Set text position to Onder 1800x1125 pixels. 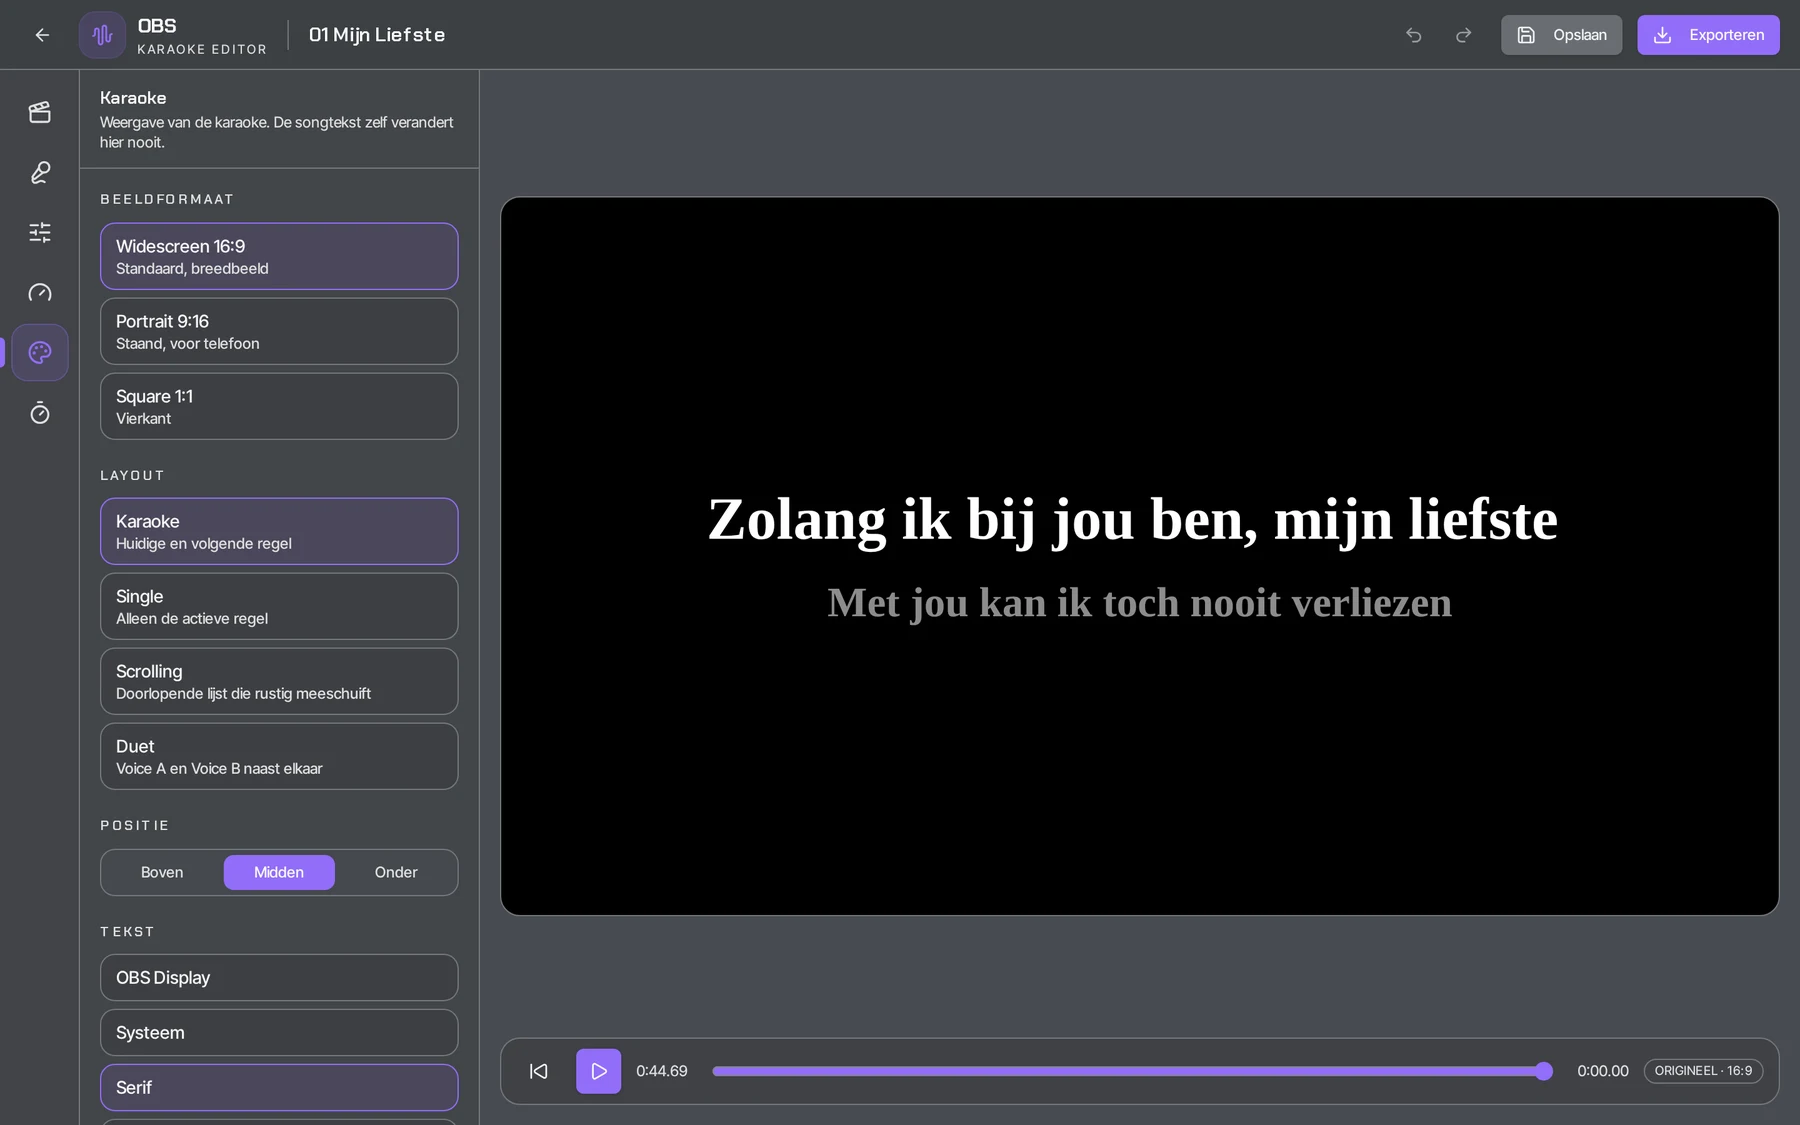(x=396, y=872)
